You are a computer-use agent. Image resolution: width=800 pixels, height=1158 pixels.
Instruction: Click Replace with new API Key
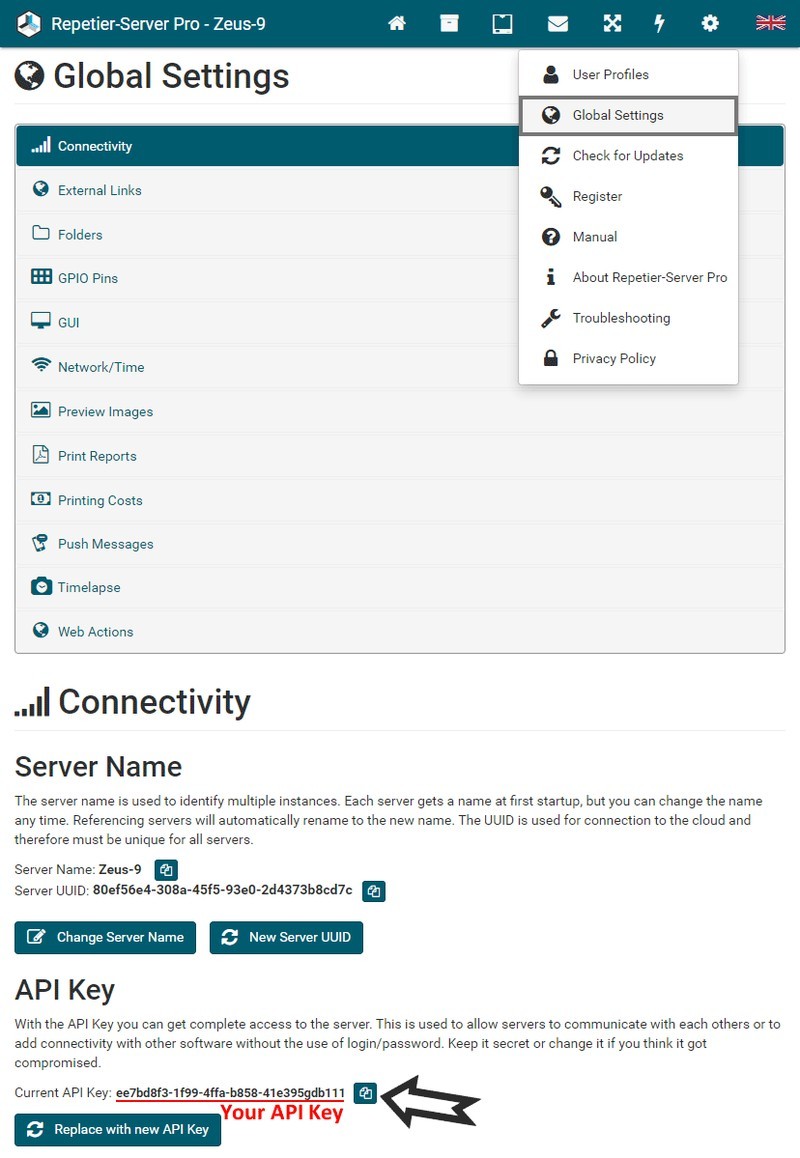point(117,1129)
